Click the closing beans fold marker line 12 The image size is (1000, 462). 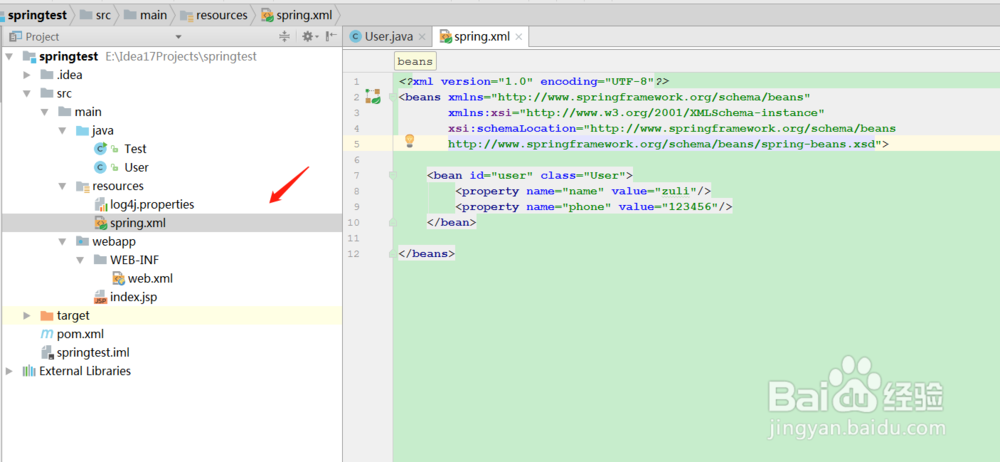(x=393, y=254)
